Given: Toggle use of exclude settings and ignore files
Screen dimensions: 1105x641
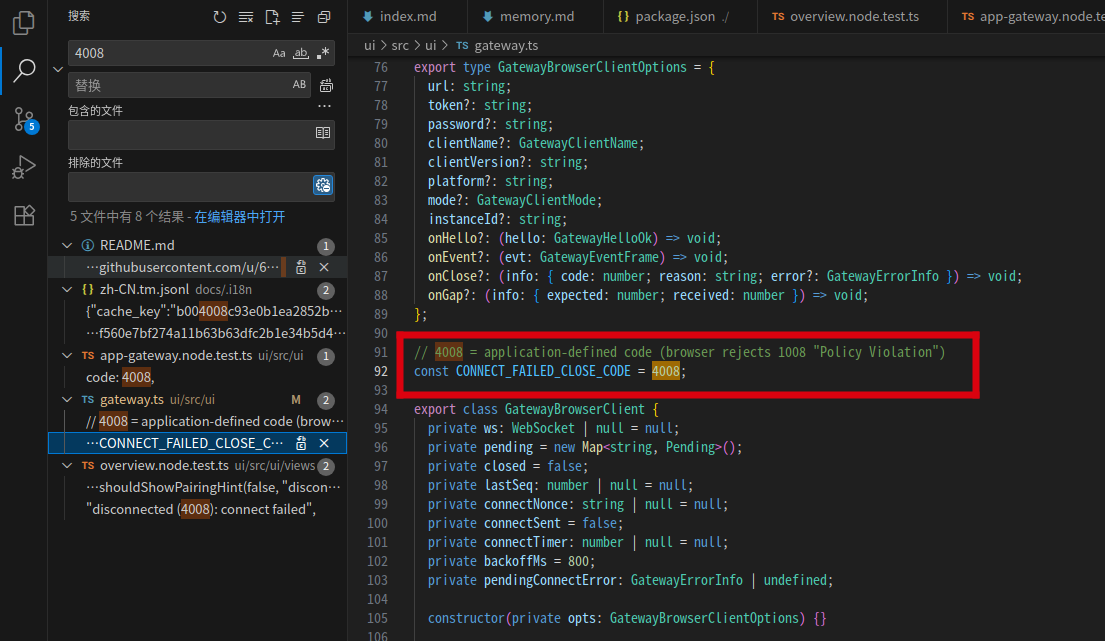Looking at the screenshot, I should (x=323, y=185).
